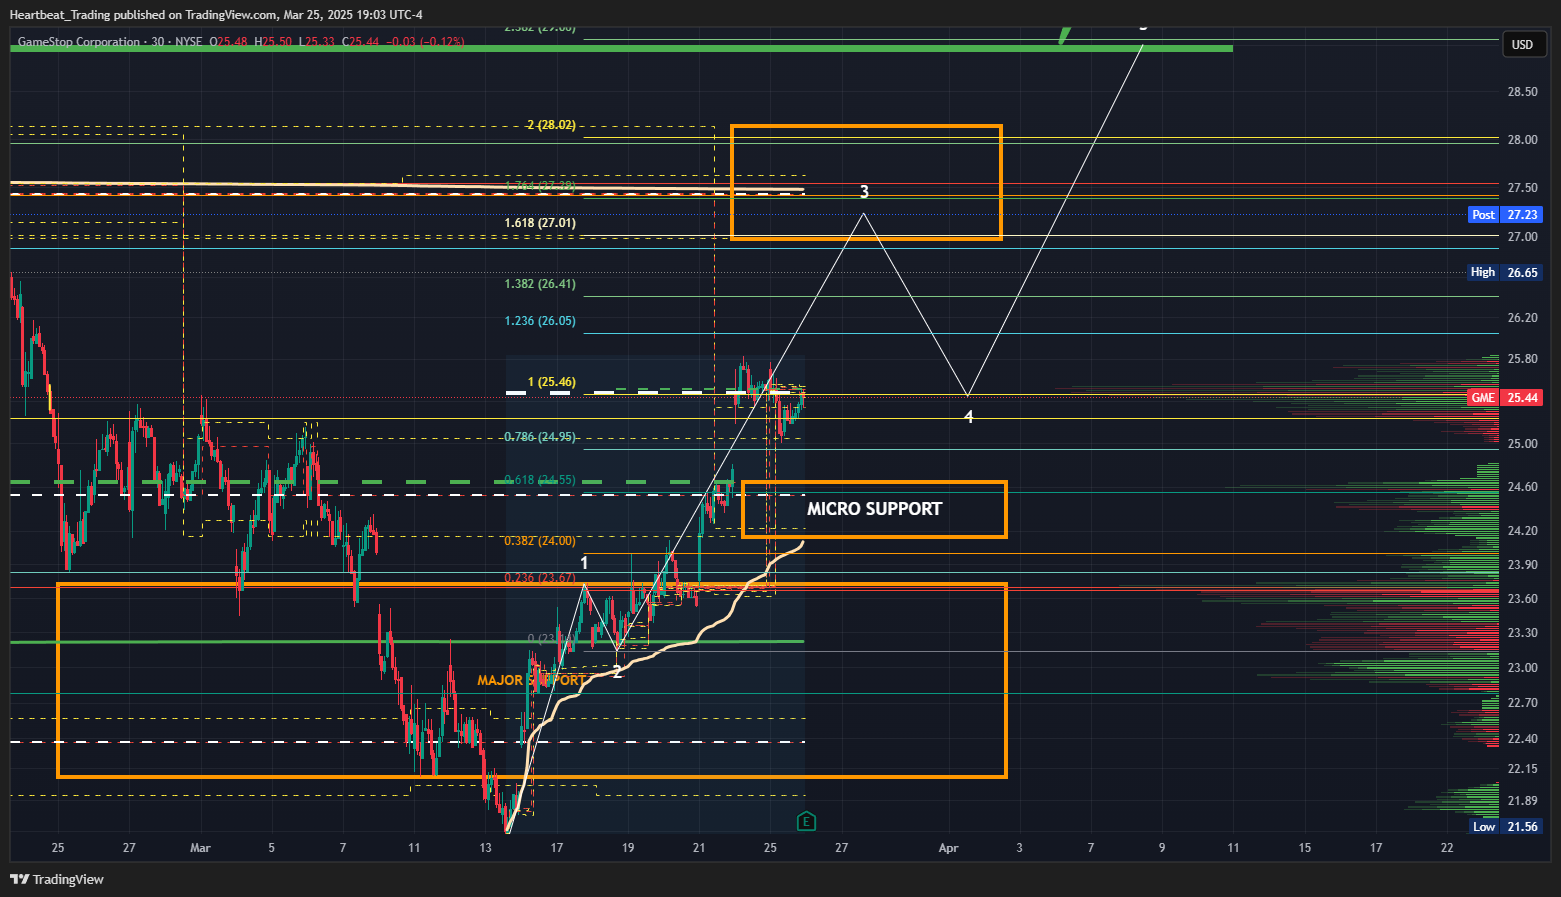The width and height of the screenshot is (1561, 897).
Task: Click the TradingView logo
Action: 57,879
